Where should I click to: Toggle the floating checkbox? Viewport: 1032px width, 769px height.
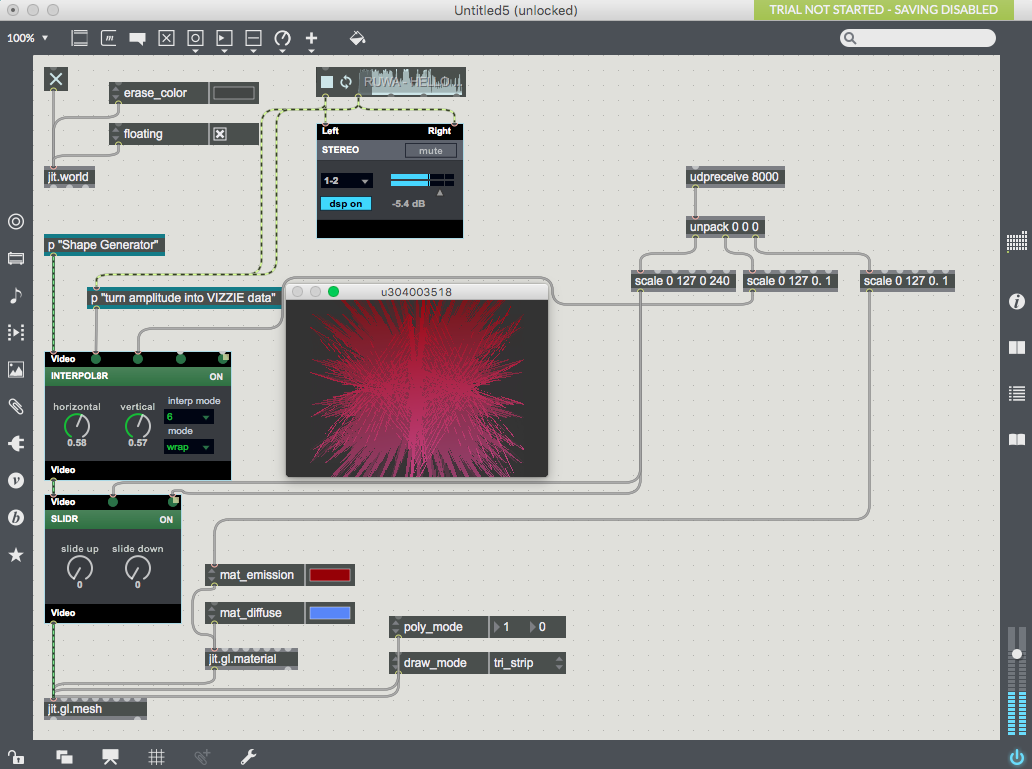pos(220,134)
